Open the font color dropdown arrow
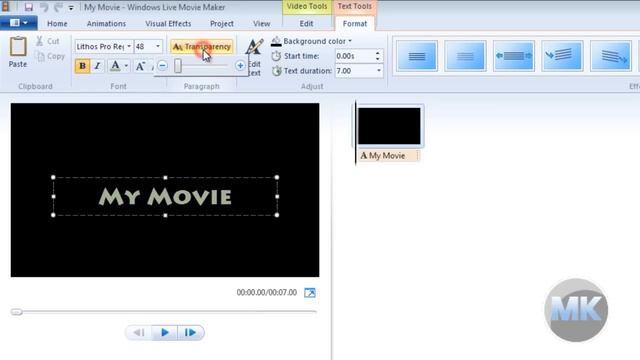 pyautogui.click(x=126, y=66)
